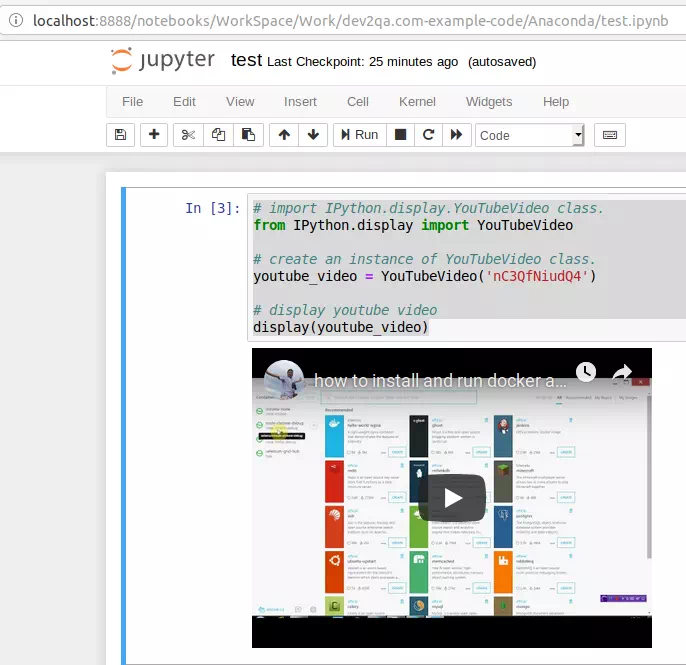The width and height of the screenshot is (686, 665).
Task: Interrupt the kernel with stop icon
Action: click(400, 135)
